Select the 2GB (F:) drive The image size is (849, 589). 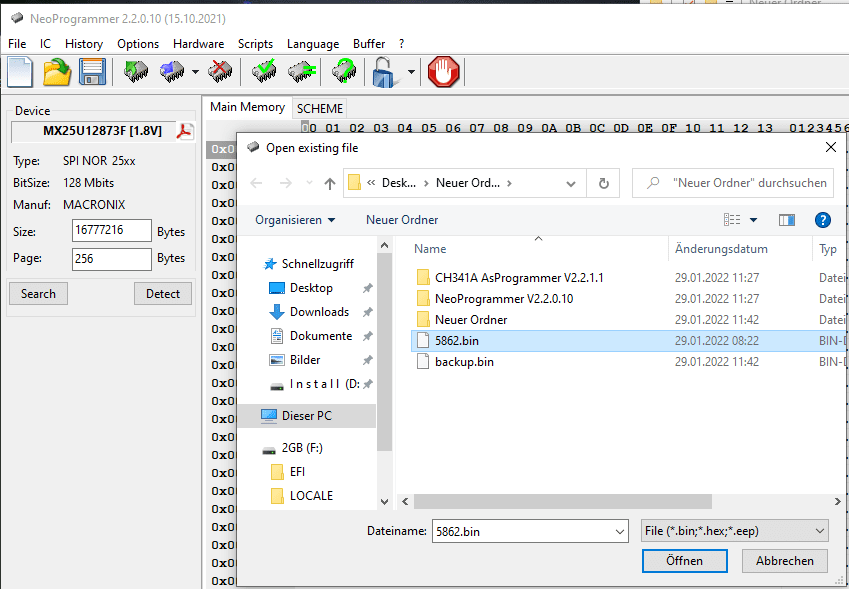tap(302, 448)
